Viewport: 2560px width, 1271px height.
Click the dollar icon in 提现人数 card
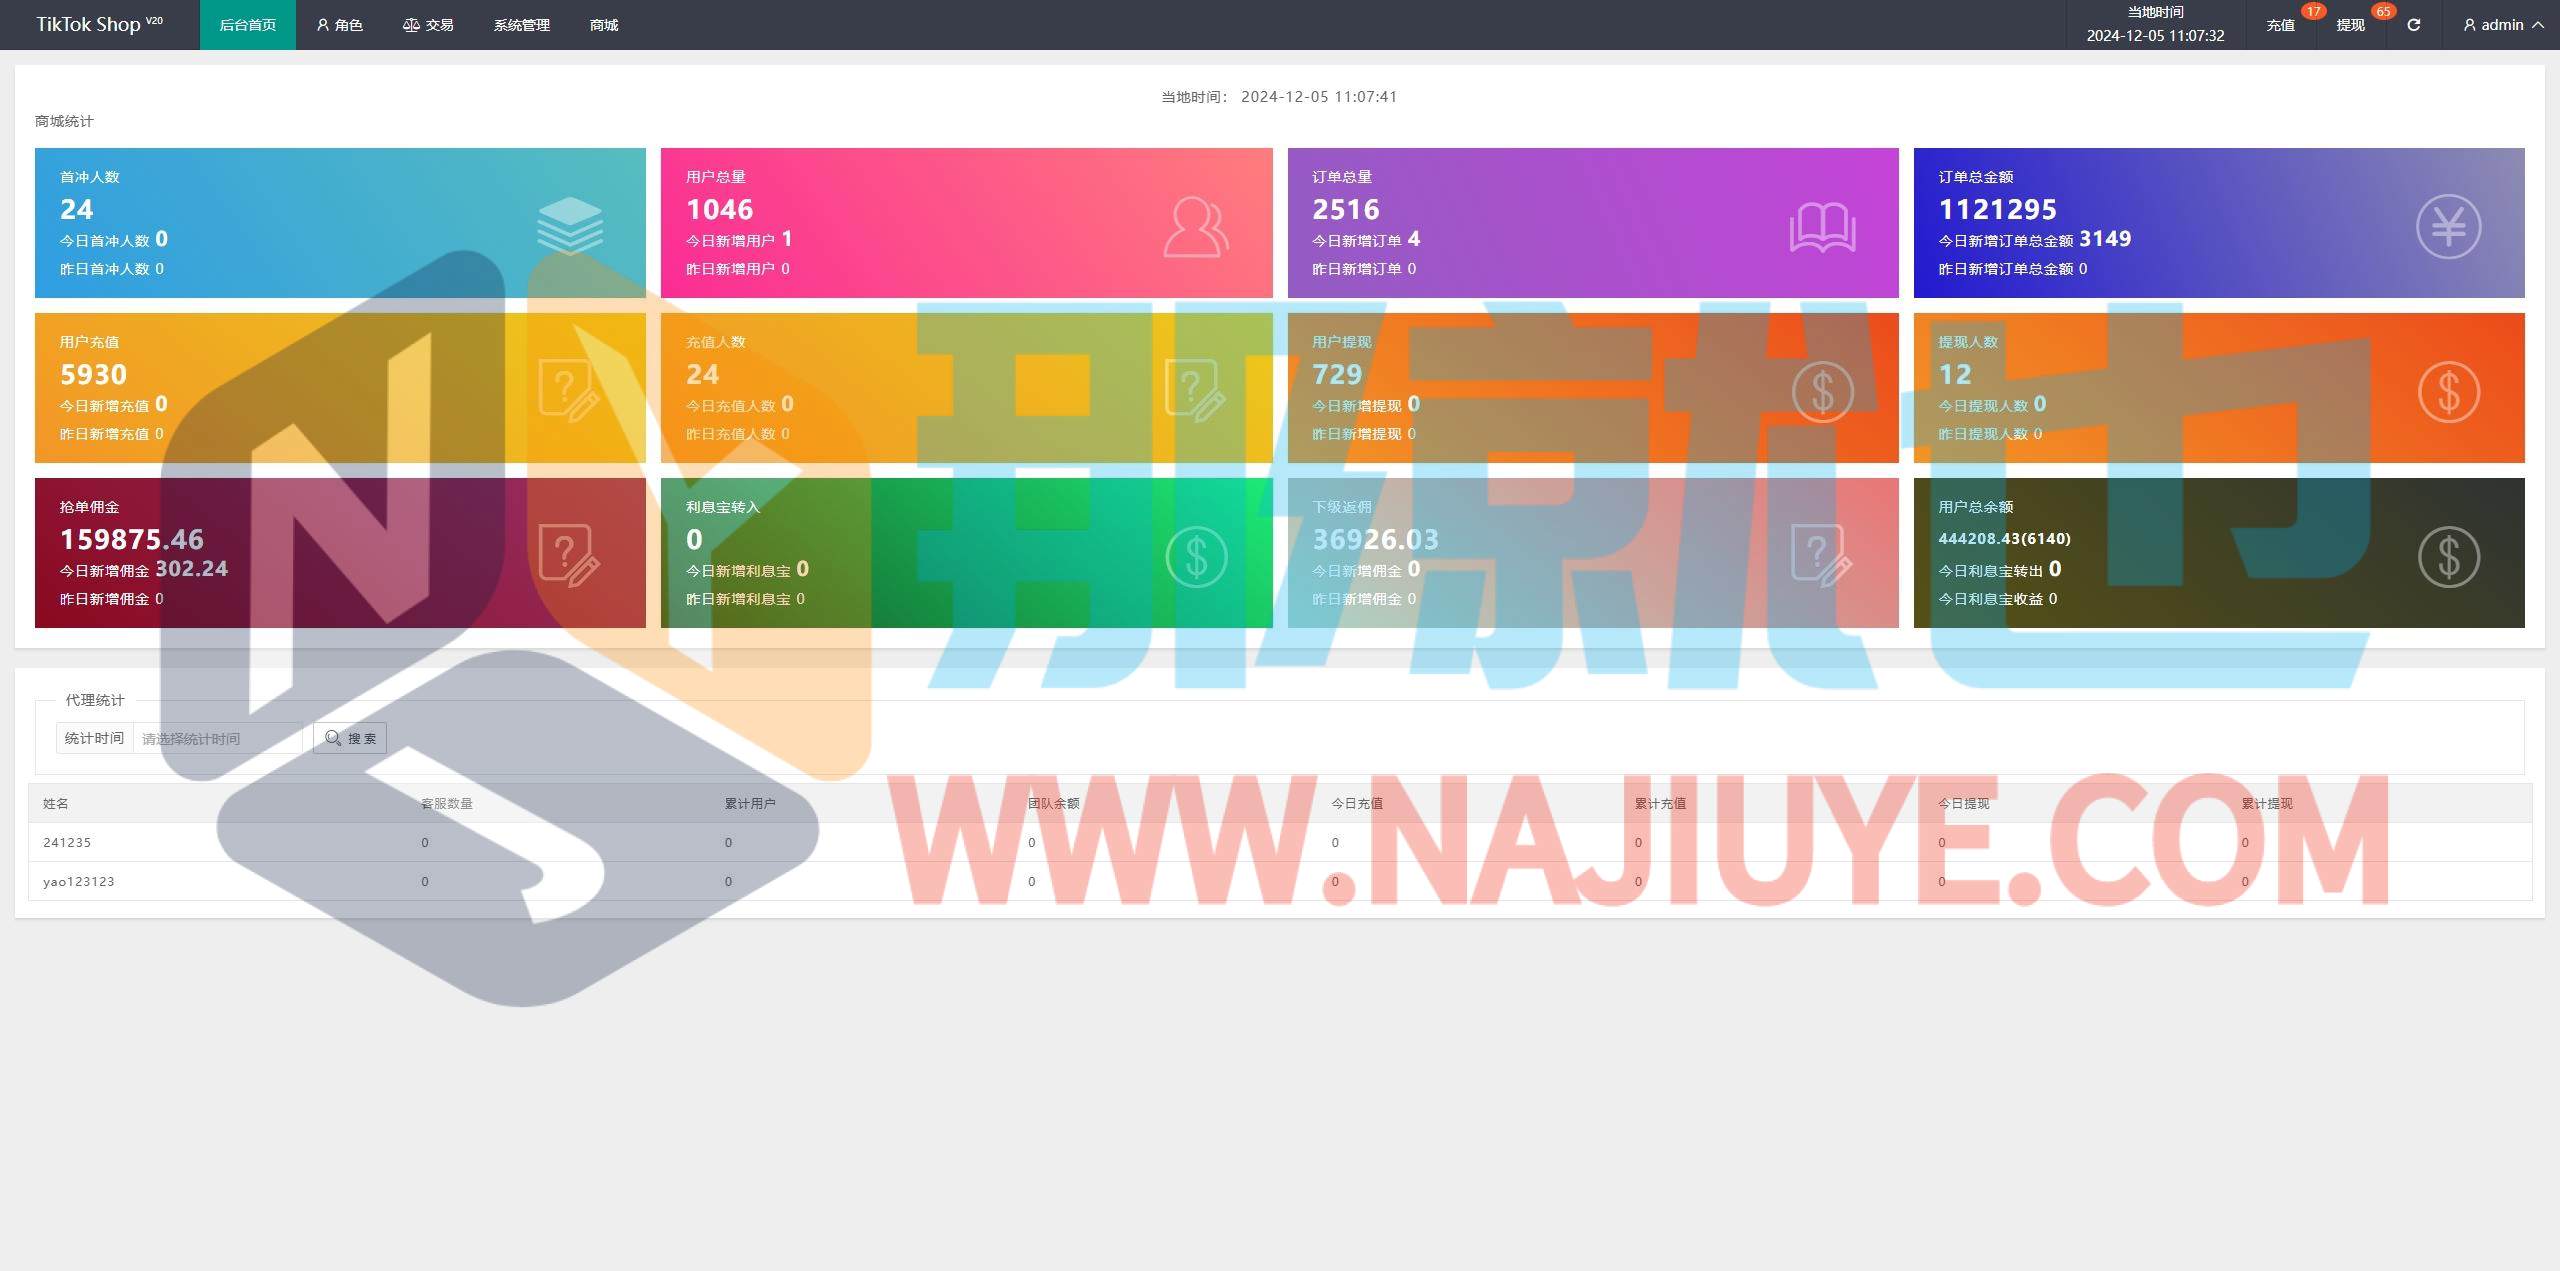[2448, 392]
